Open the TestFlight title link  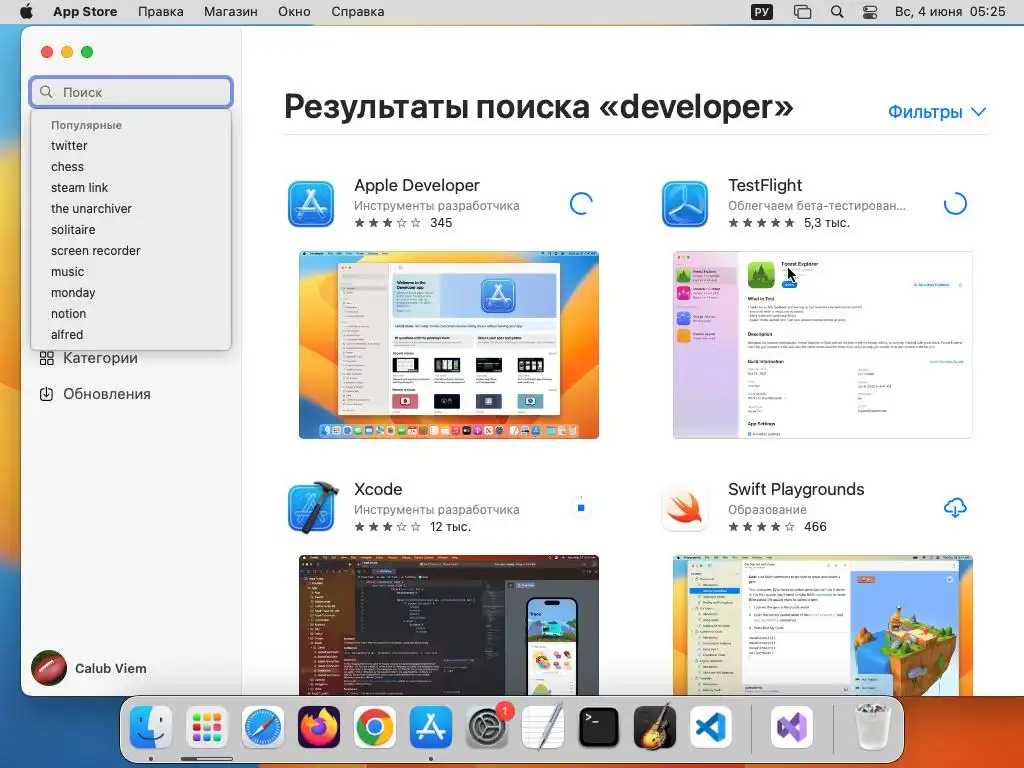pyautogui.click(x=765, y=185)
